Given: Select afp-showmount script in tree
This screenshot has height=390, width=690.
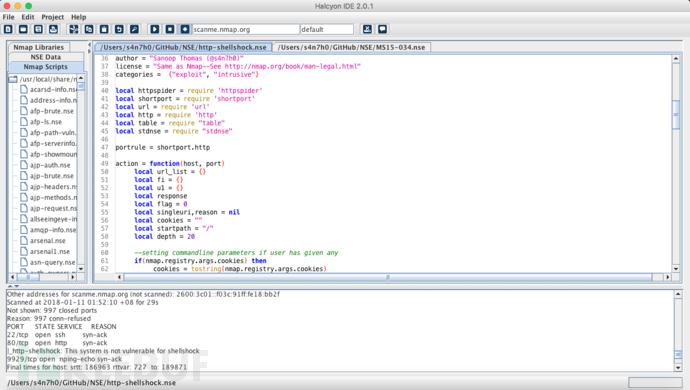Looking at the screenshot, I should [48, 154].
